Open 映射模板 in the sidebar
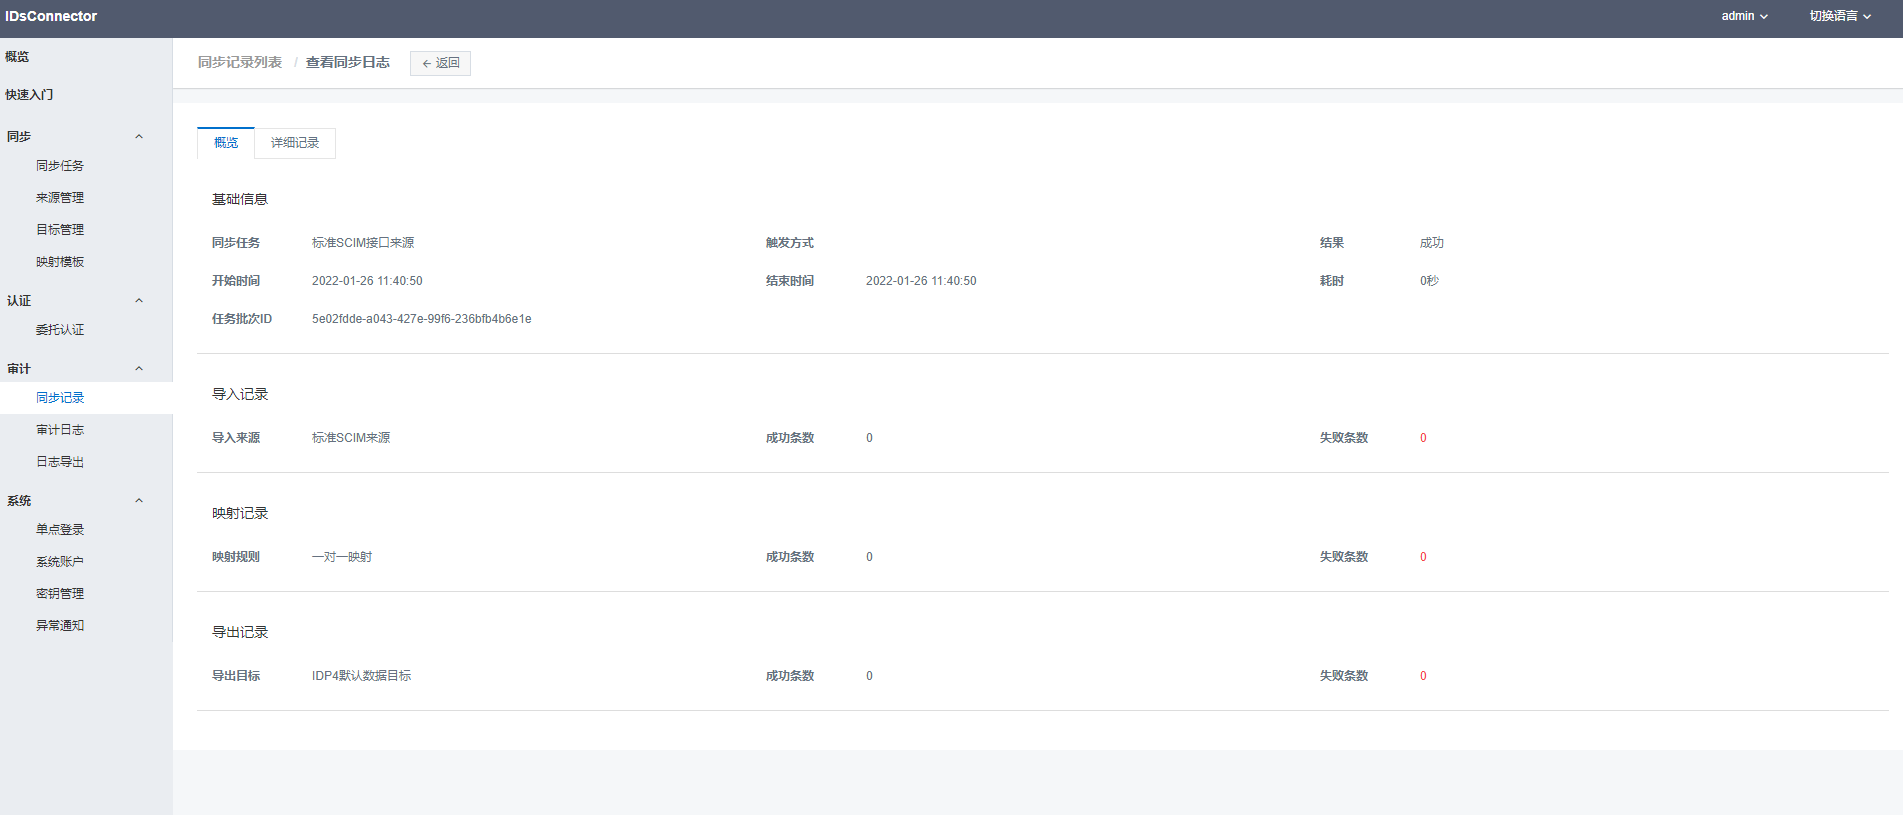This screenshot has height=815, width=1903. point(60,262)
